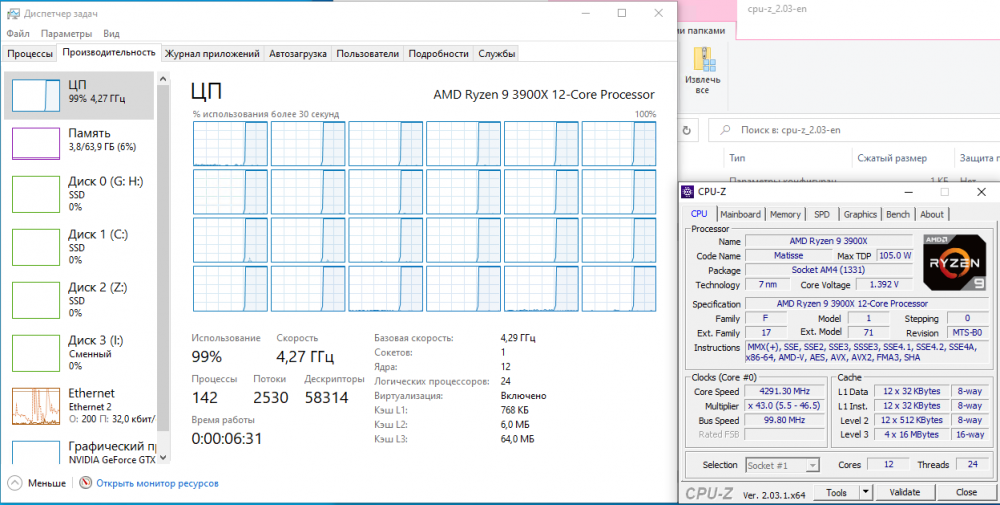Click the Ryzen 9 logo in CPU-Z
The height and width of the screenshot is (505, 1000).
953,262
